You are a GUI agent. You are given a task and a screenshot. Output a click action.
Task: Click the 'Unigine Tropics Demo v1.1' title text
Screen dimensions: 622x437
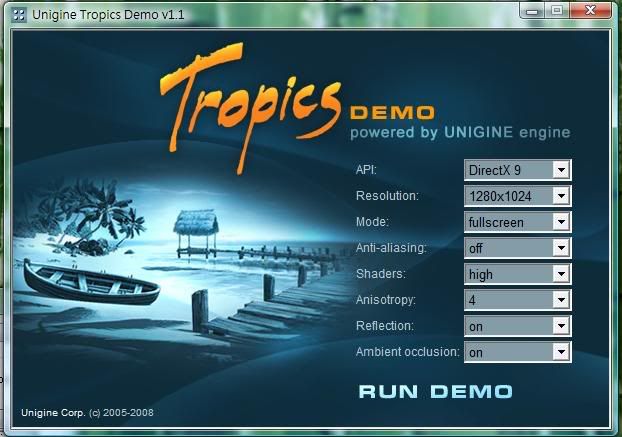click(x=108, y=15)
